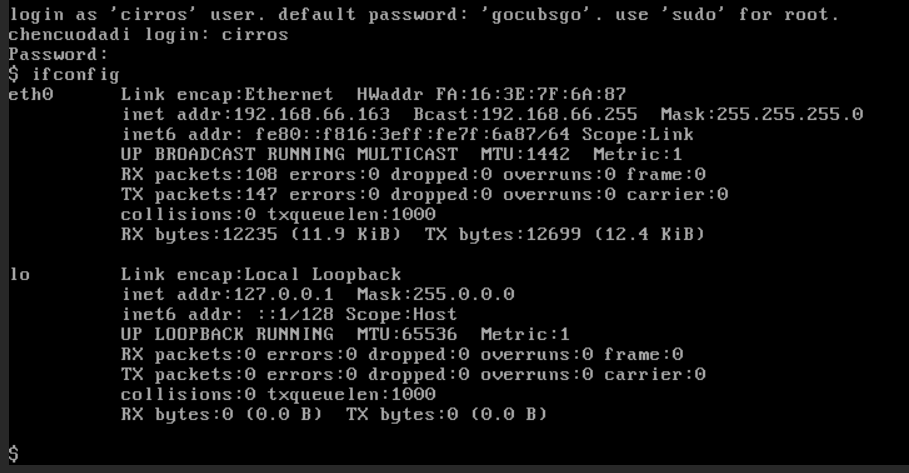Screen dimensions: 909x473
Task: Click the RX bytes:12235 value
Action: click(x=199, y=235)
